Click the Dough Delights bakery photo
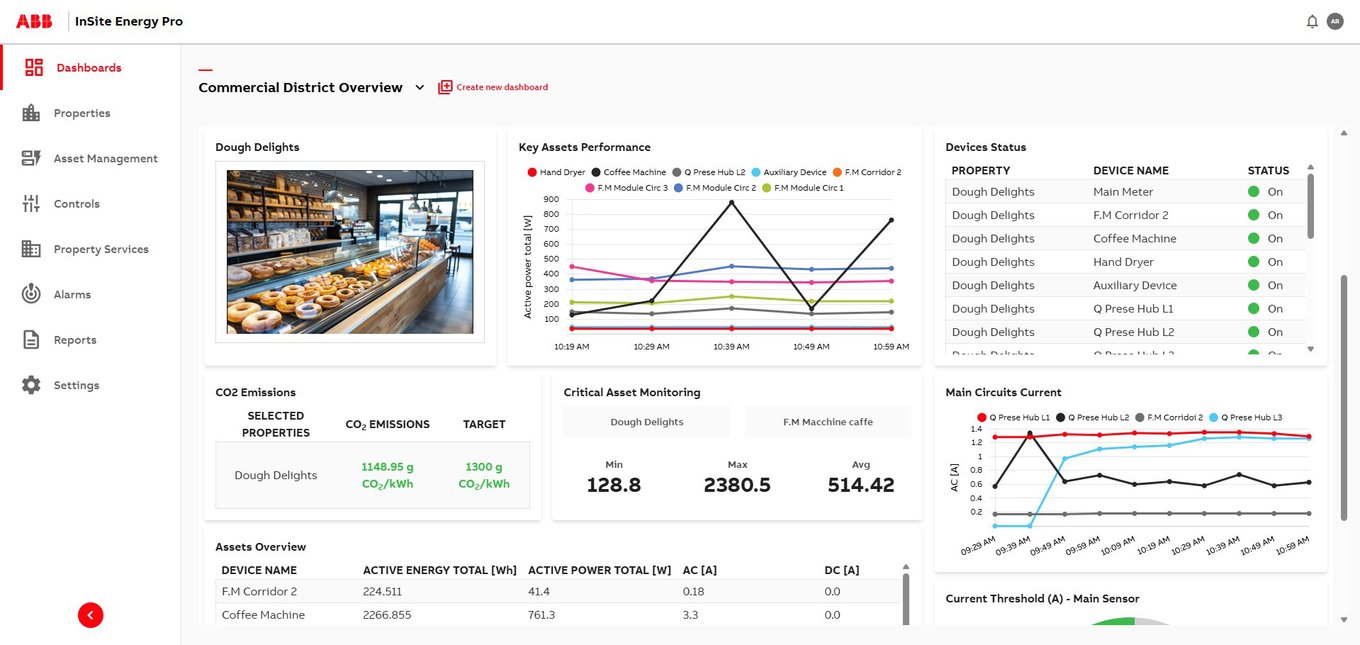The width and height of the screenshot is (1360, 645). (x=350, y=252)
